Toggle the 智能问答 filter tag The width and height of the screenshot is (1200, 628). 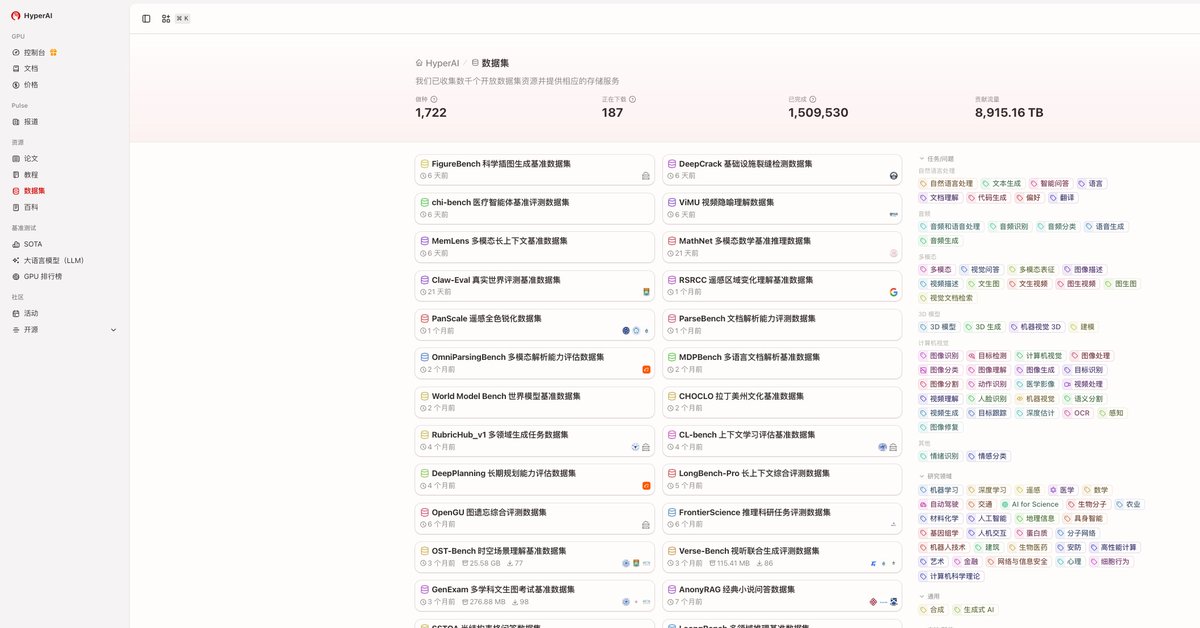(x=1049, y=184)
